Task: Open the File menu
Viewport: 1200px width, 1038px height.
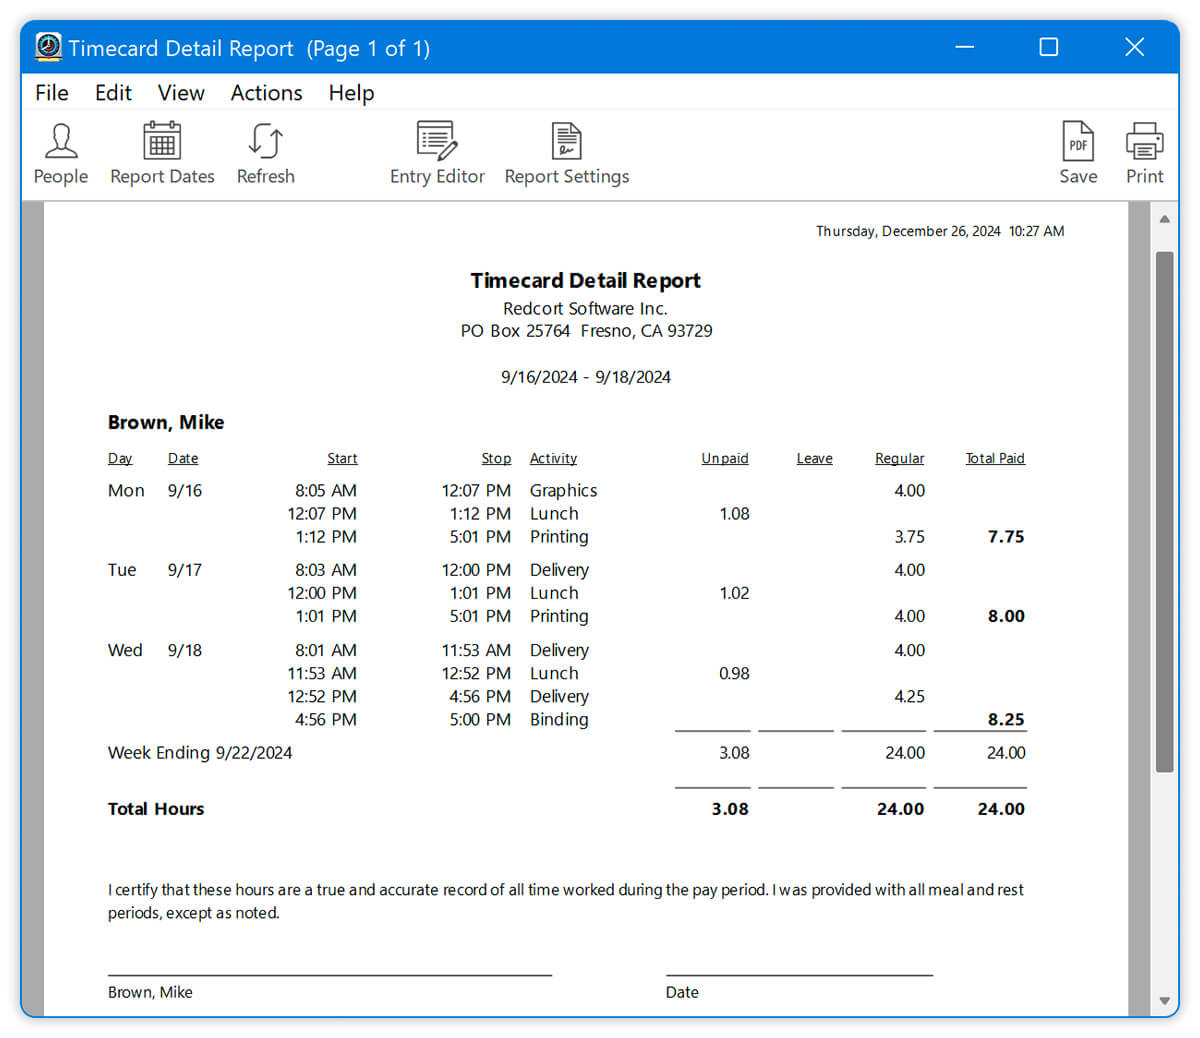Action: pos(51,92)
